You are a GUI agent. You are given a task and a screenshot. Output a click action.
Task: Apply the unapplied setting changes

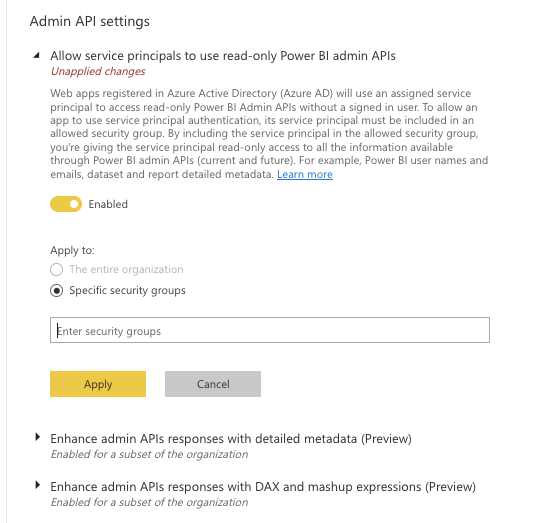(98, 384)
